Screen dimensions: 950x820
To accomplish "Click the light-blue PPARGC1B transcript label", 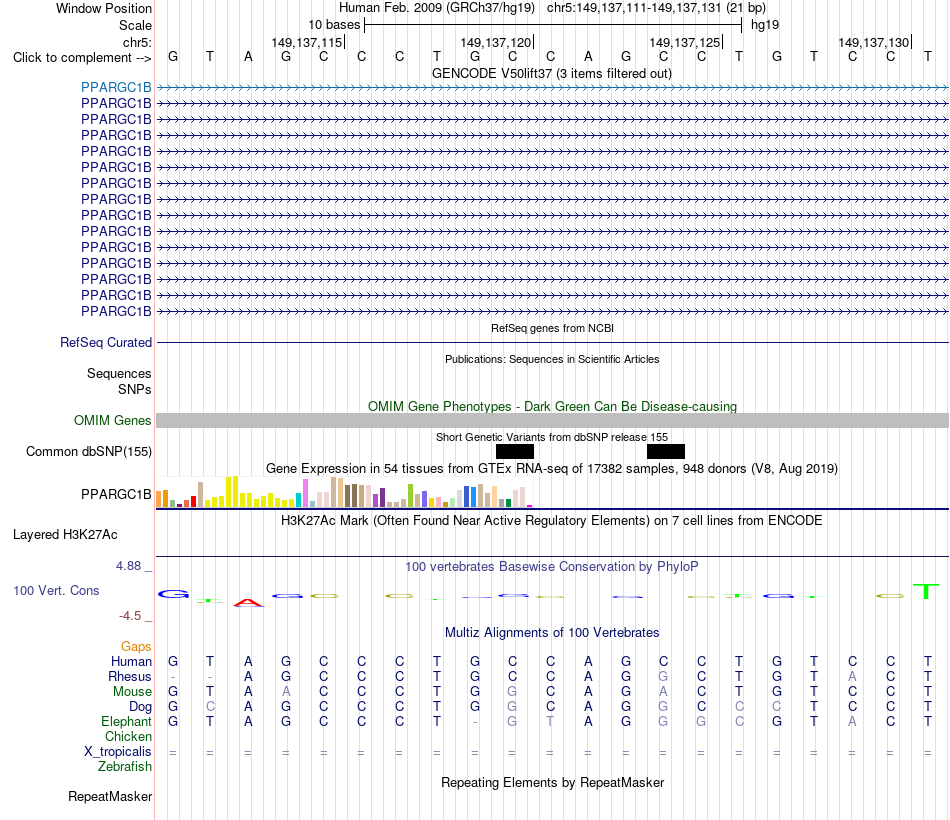I will coord(116,87).
